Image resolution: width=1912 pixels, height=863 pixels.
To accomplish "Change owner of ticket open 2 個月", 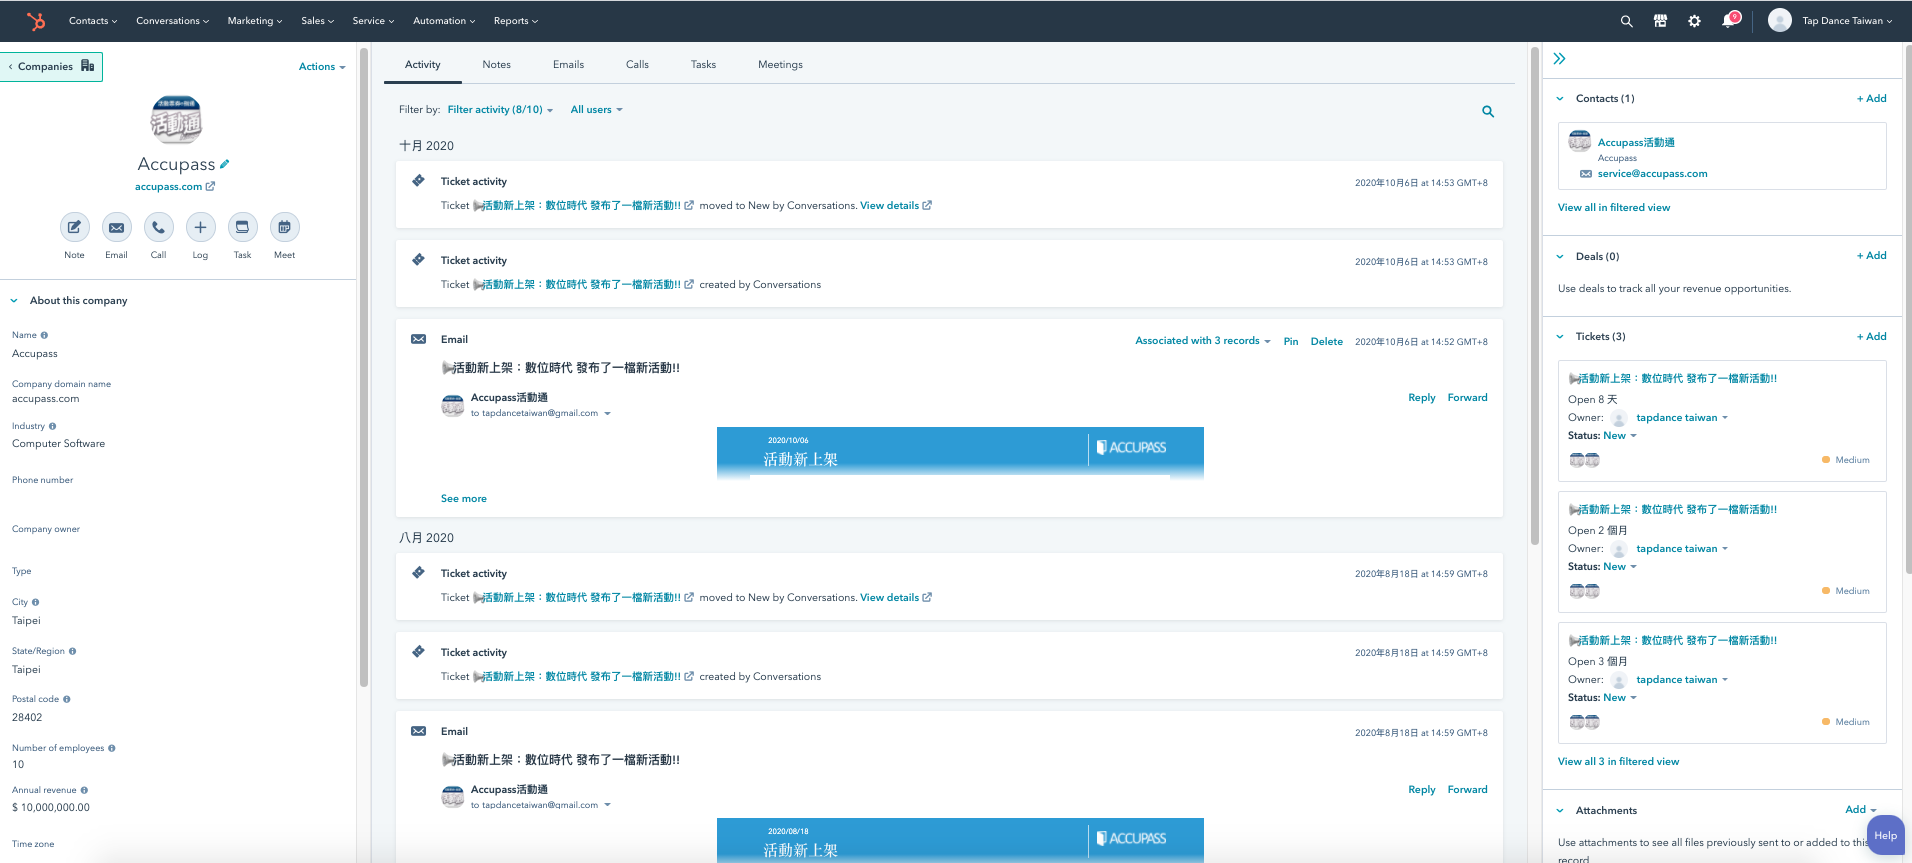I will [x=1682, y=549].
